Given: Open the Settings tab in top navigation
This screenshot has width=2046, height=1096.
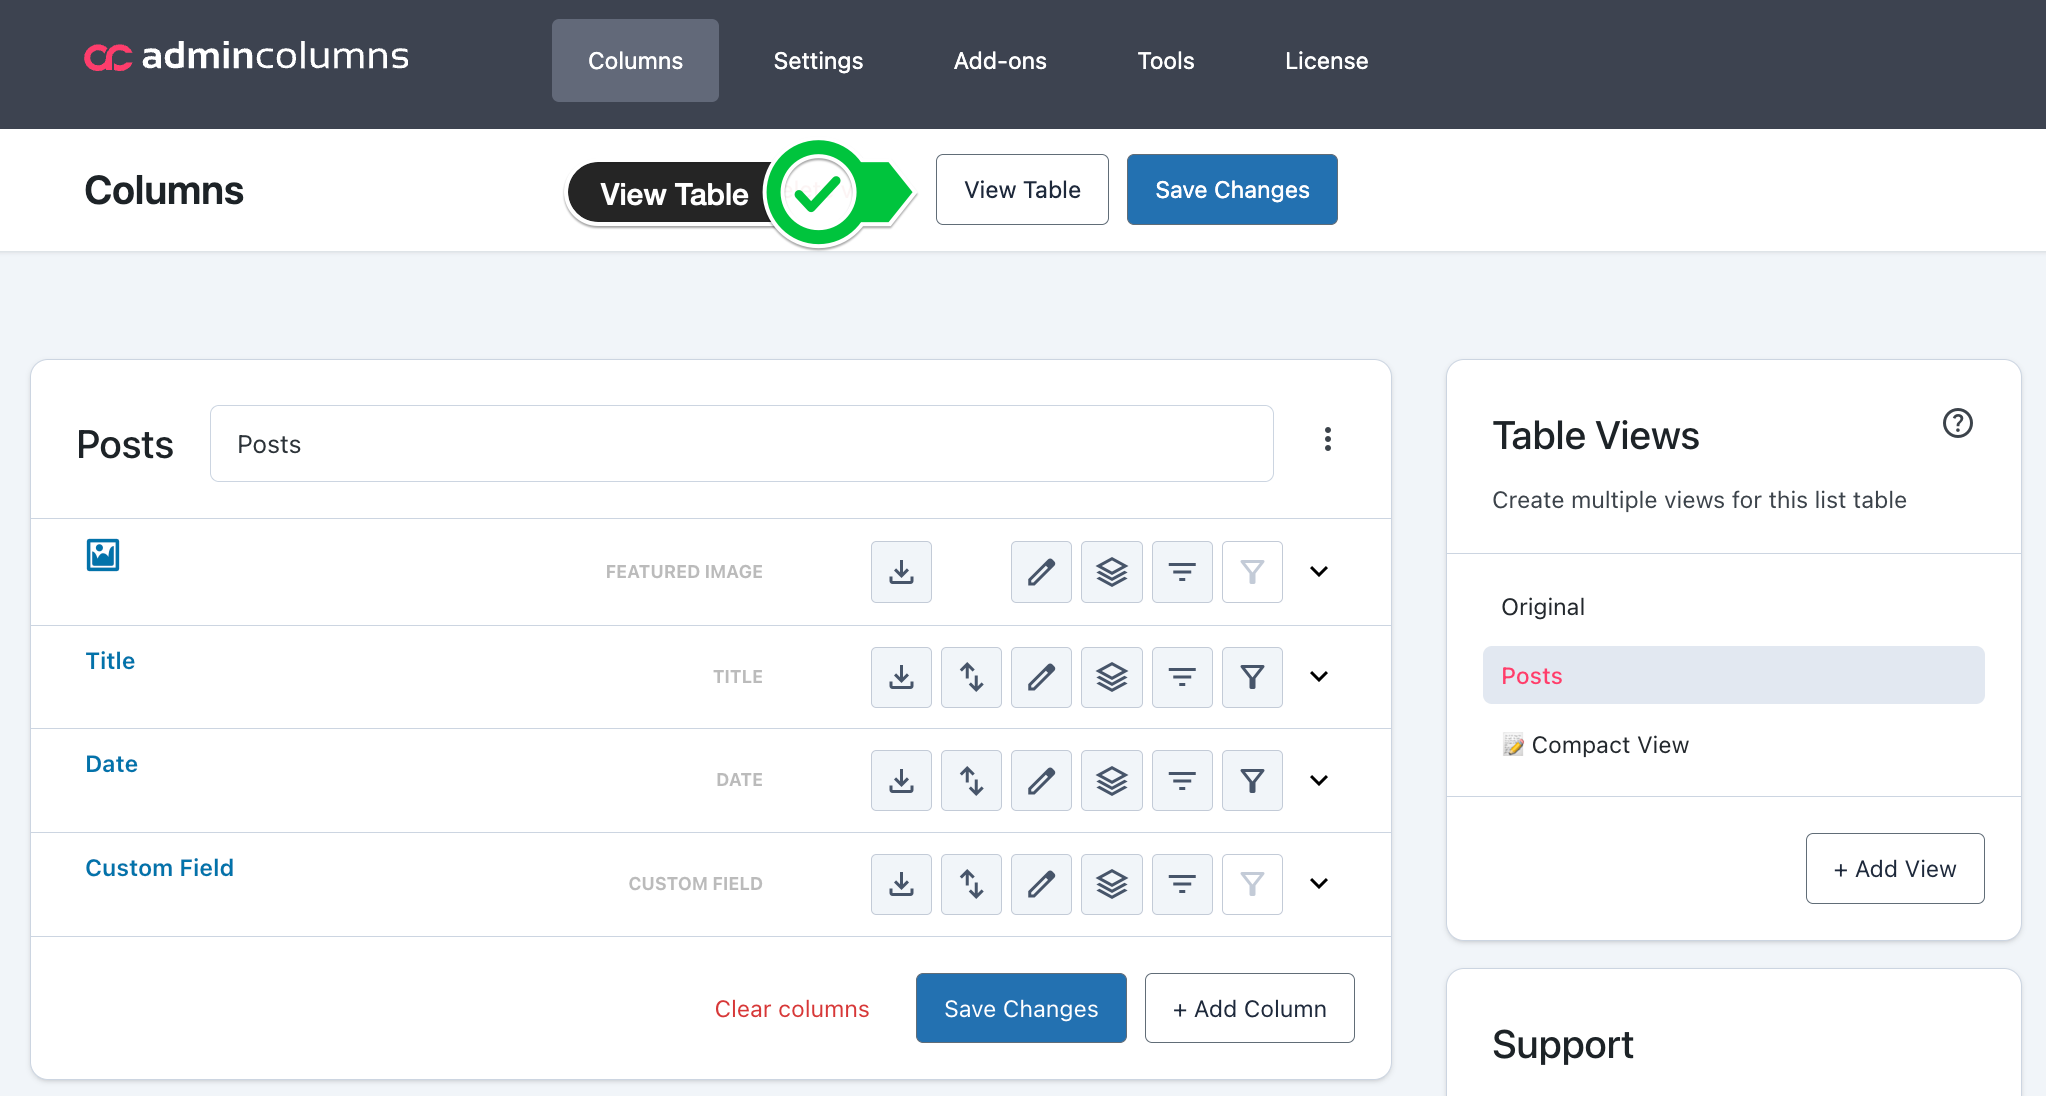Looking at the screenshot, I should click(818, 61).
